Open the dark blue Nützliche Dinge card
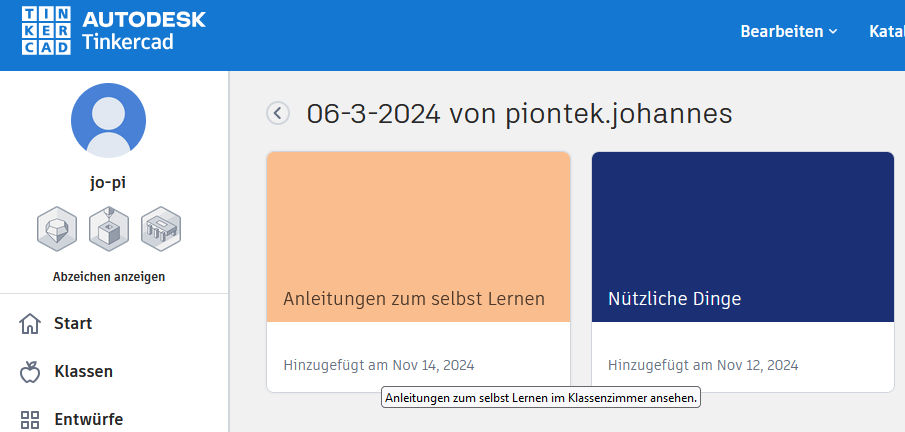 pos(742,237)
